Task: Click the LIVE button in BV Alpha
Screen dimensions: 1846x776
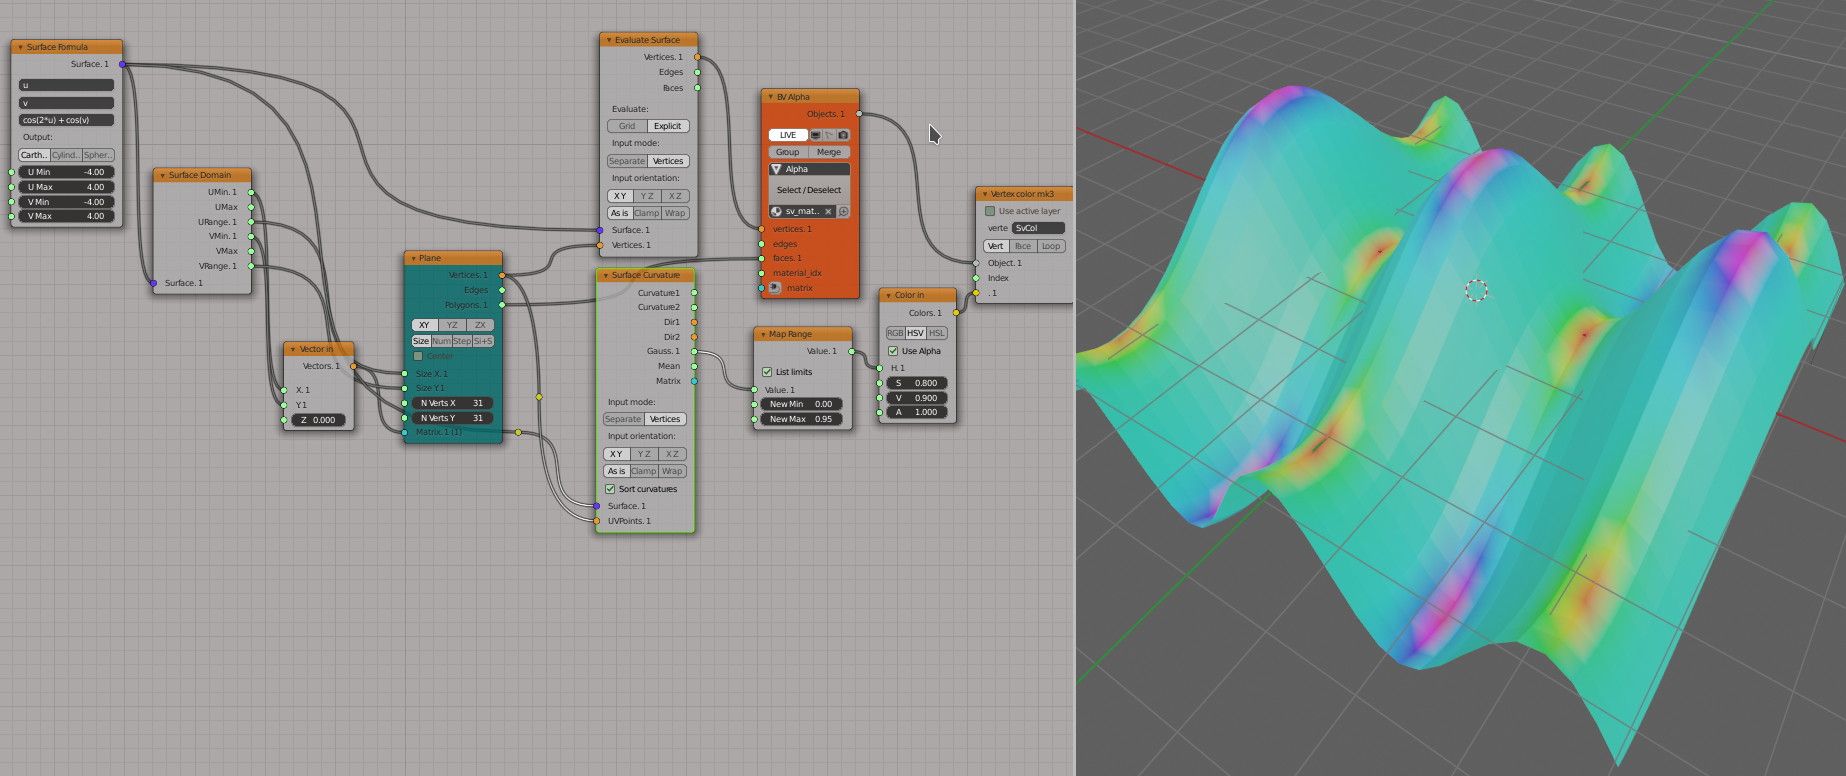Action: (788, 135)
